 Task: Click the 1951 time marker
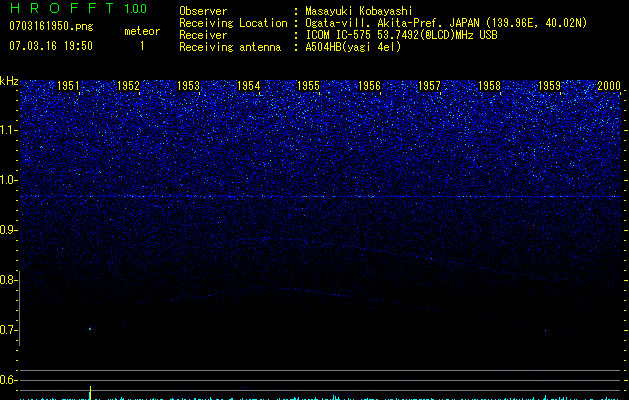click(68, 87)
